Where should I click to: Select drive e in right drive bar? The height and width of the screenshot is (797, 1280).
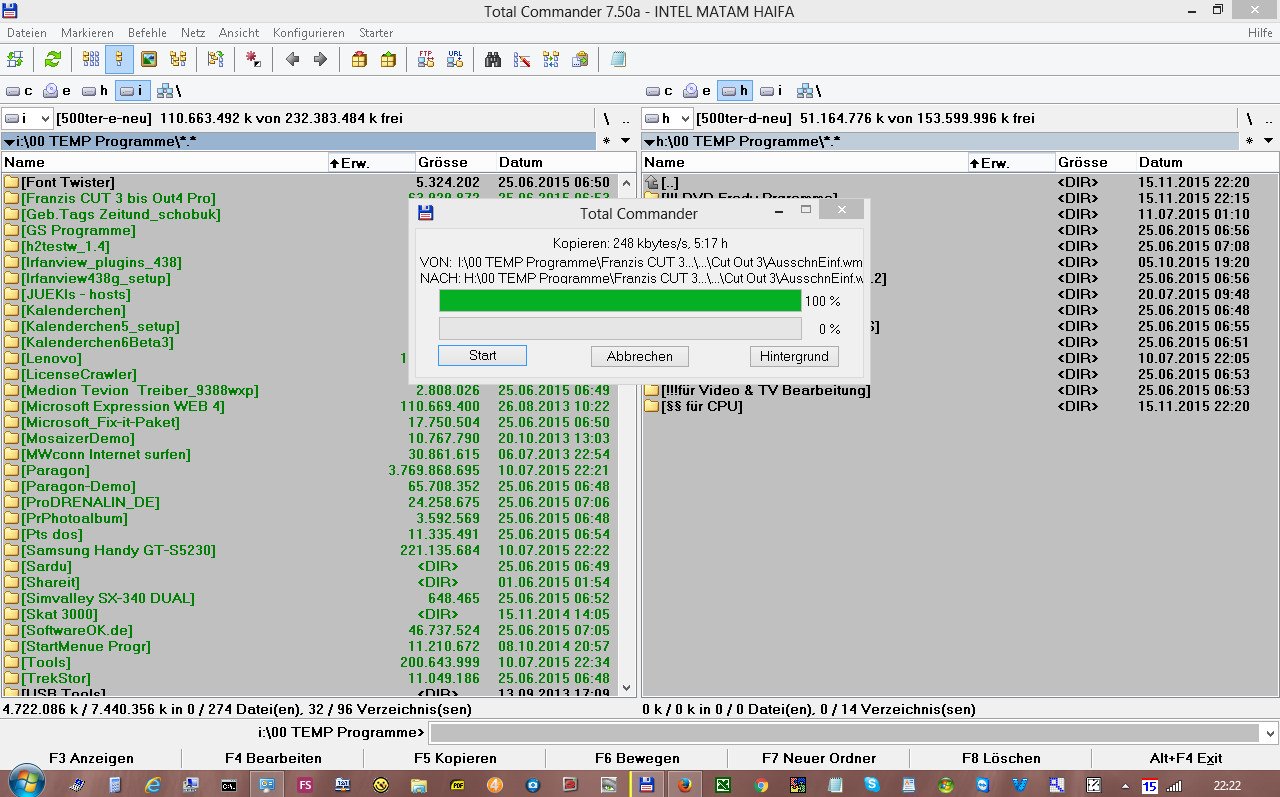coord(697,91)
